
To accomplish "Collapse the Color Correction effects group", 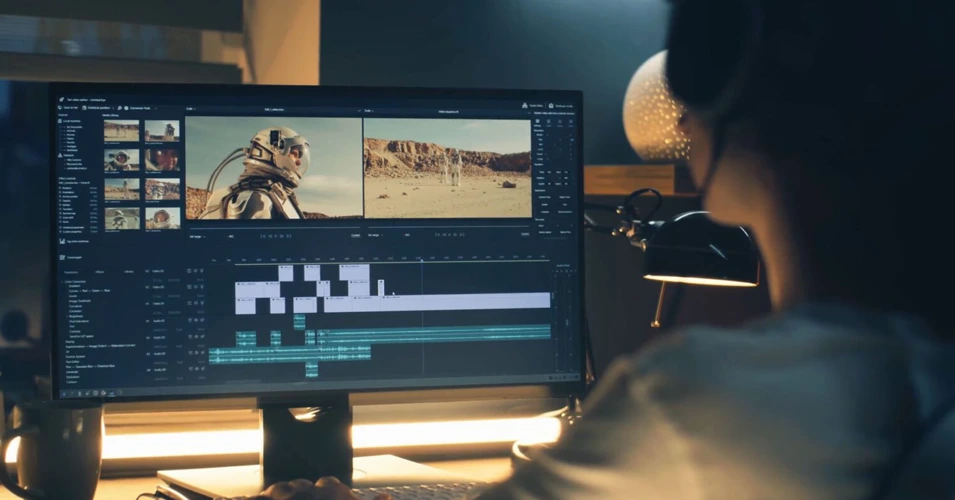I will (x=62, y=282).
